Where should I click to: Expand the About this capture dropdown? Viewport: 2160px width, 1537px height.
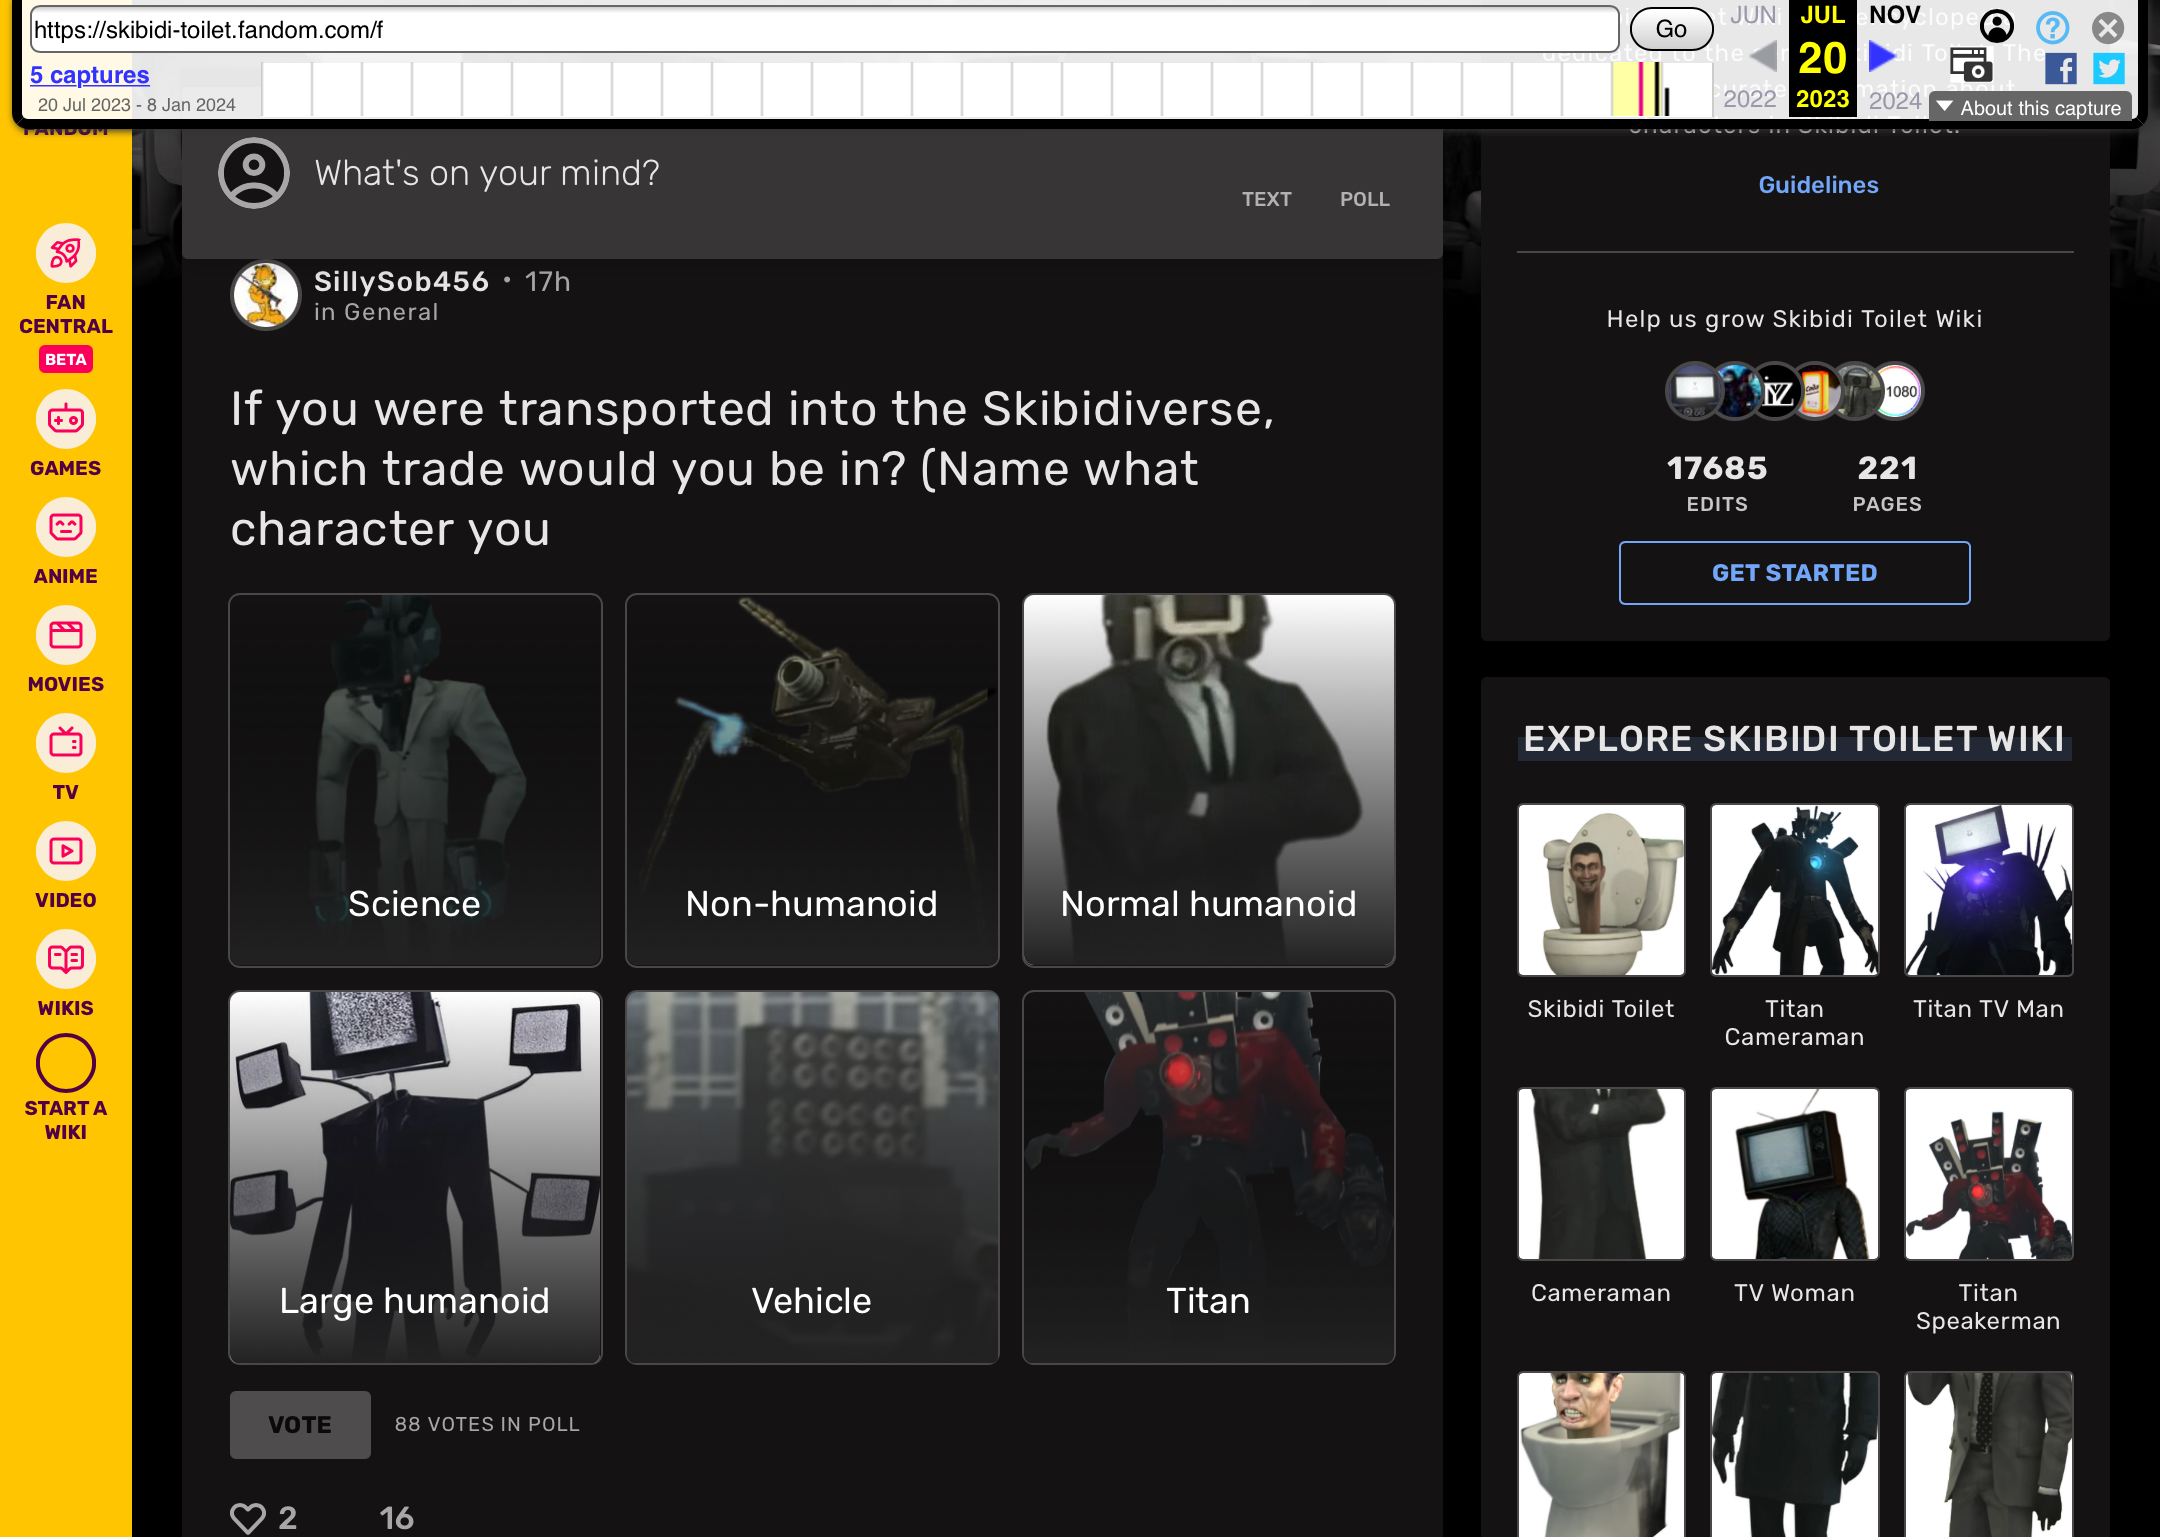(x=2029, y=107)
